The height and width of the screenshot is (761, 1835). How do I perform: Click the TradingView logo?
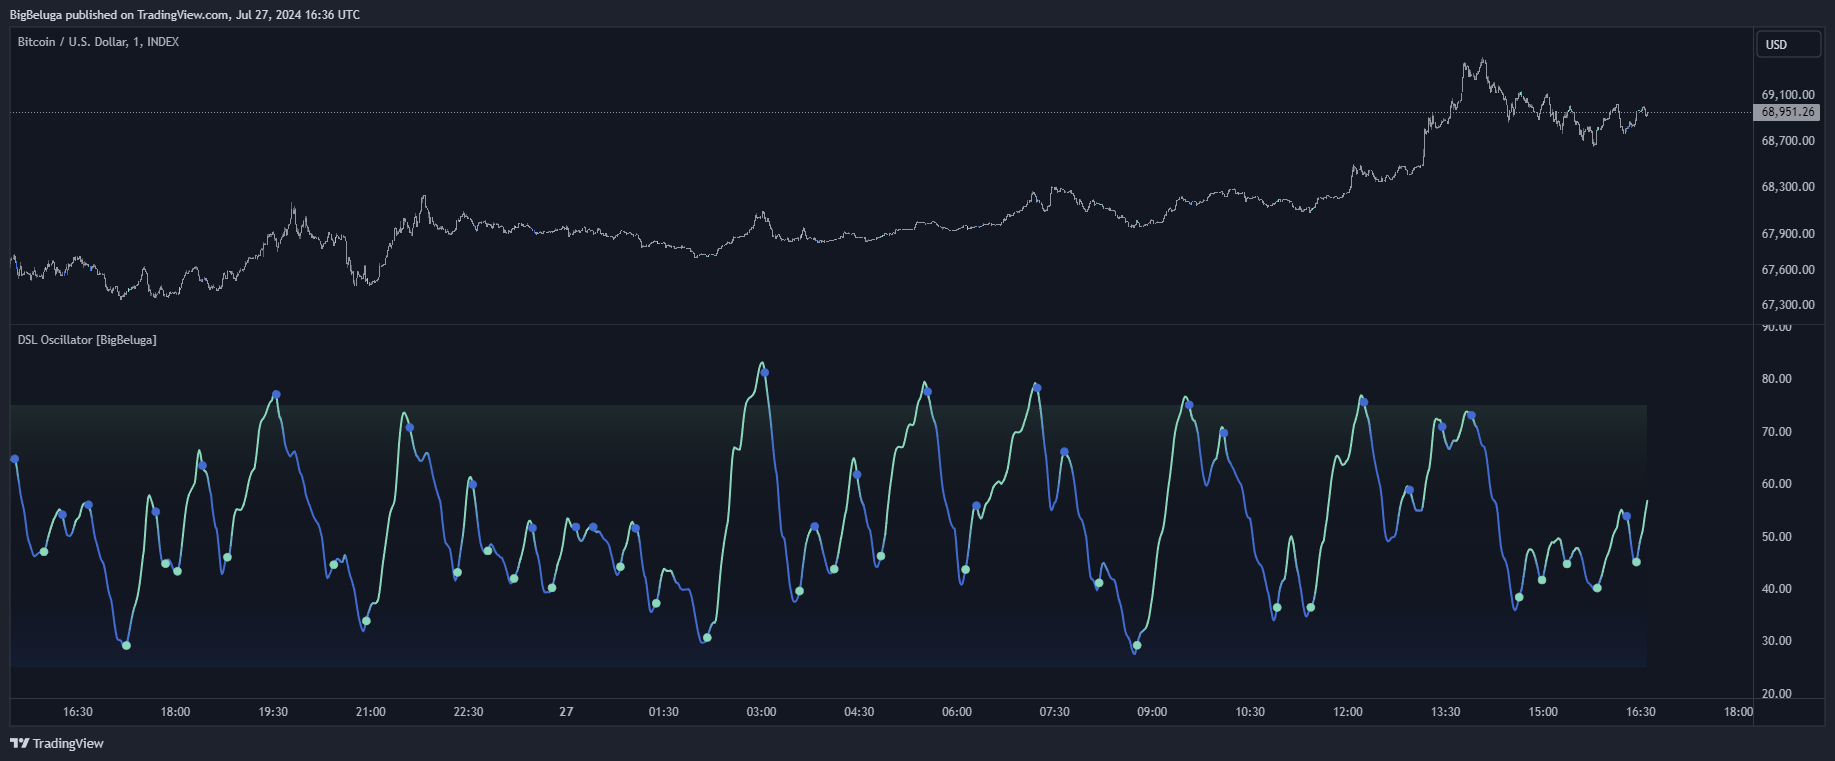pos(57,743)
